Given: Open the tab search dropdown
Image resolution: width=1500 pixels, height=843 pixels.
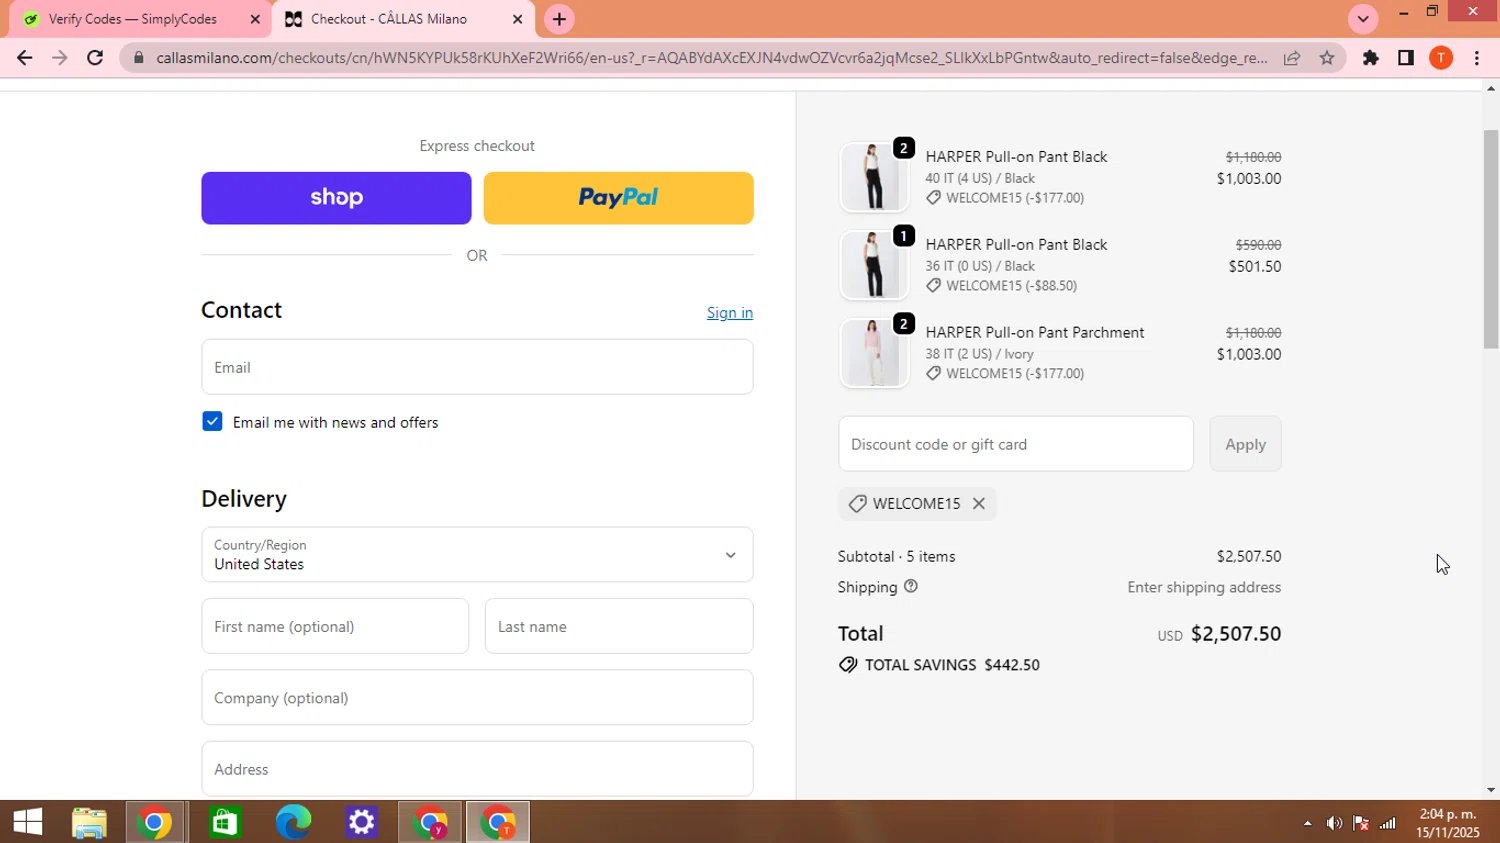Looking at the screenshot, I should click(x=1363, y=19).
